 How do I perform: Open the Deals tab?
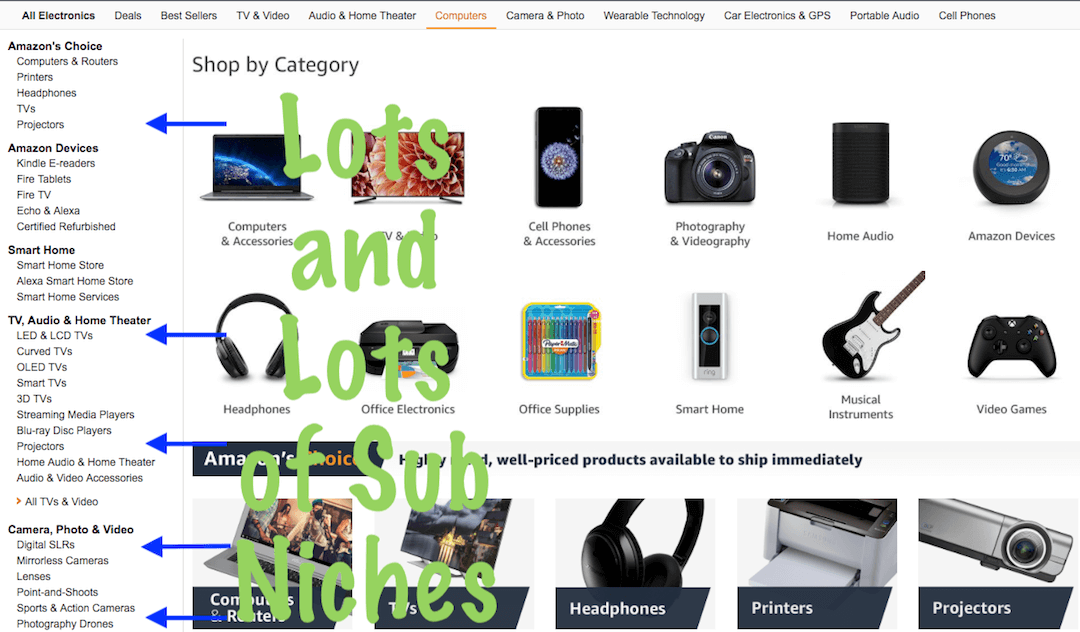(x=127, y=15)
